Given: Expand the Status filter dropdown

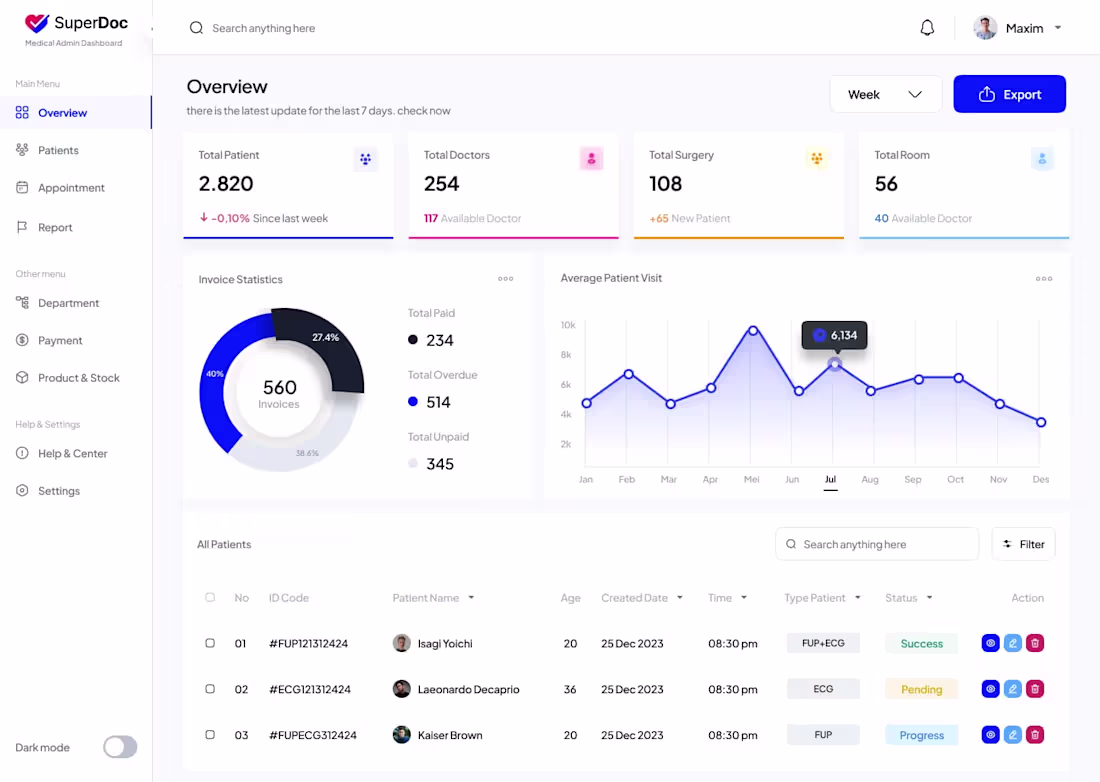Looking at the screenshot, I should (x=930, y=597).
